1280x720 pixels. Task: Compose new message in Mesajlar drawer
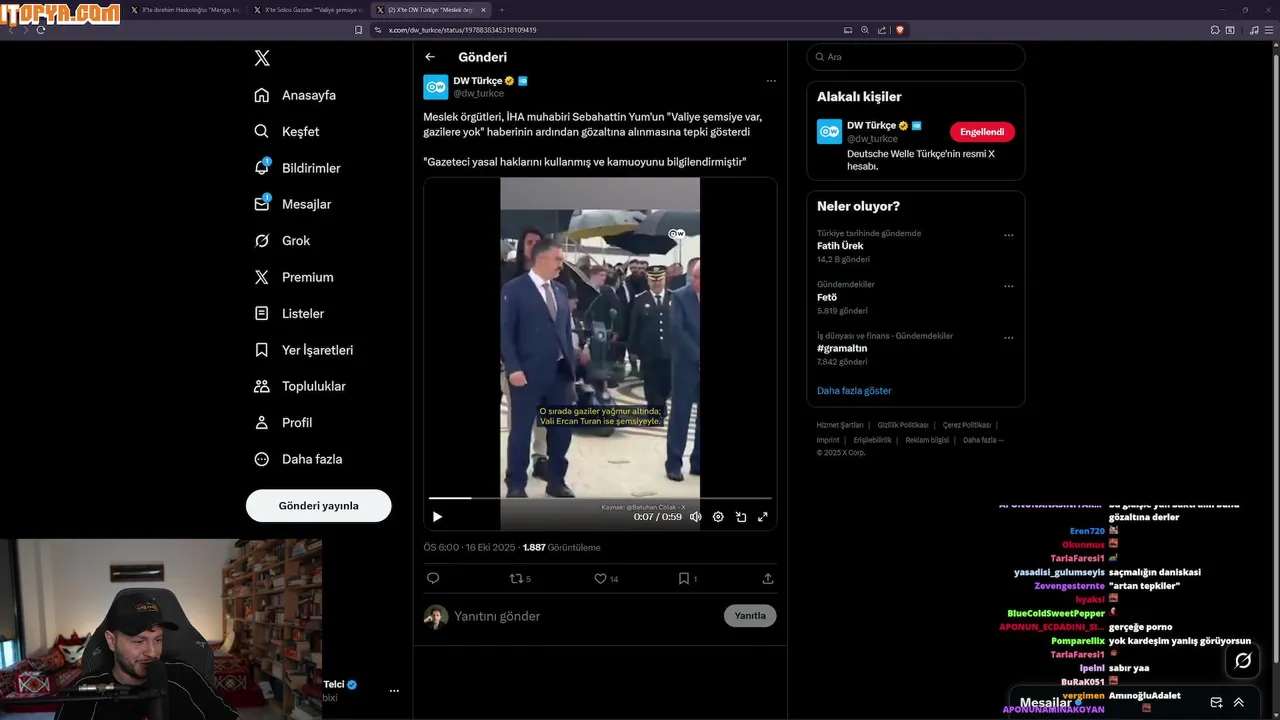(x=1216, y=703)
